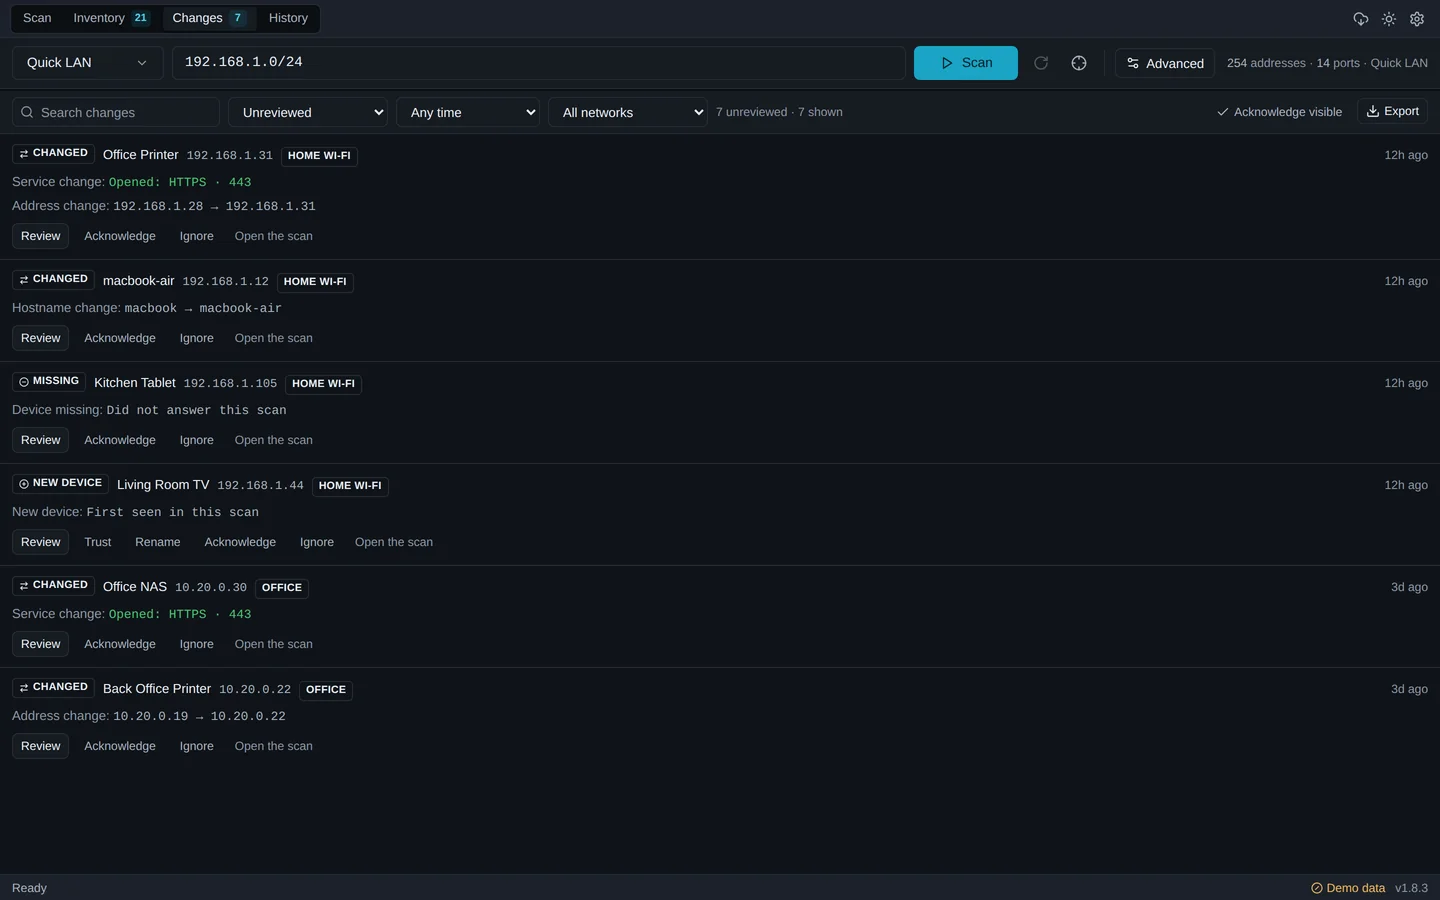Viewport: 1440px width, 900px height.
Task: Review the Back Office Printer change
Action: point(41,746)
